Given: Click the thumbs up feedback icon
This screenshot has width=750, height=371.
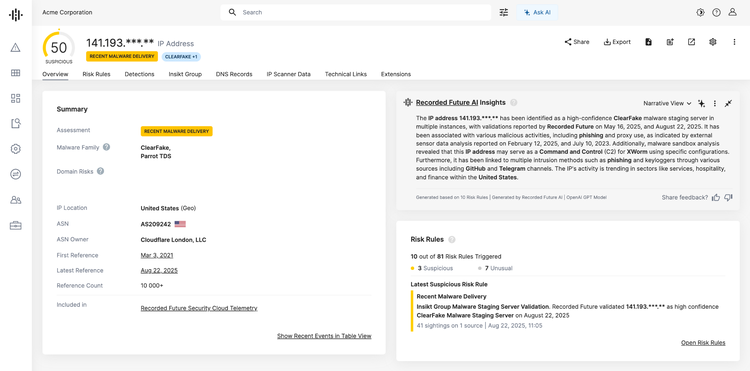Looking at the screenshot, I should click(716, 197).
